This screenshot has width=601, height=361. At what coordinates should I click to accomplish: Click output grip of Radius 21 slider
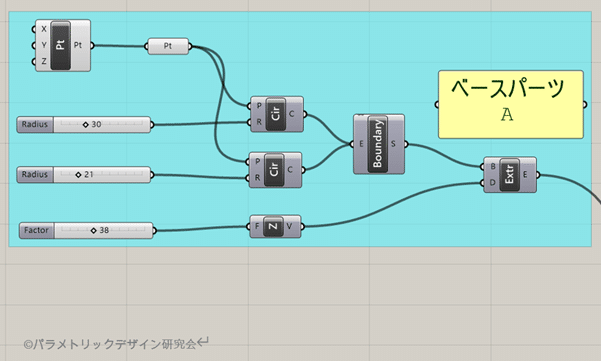[x=153, y=175]
